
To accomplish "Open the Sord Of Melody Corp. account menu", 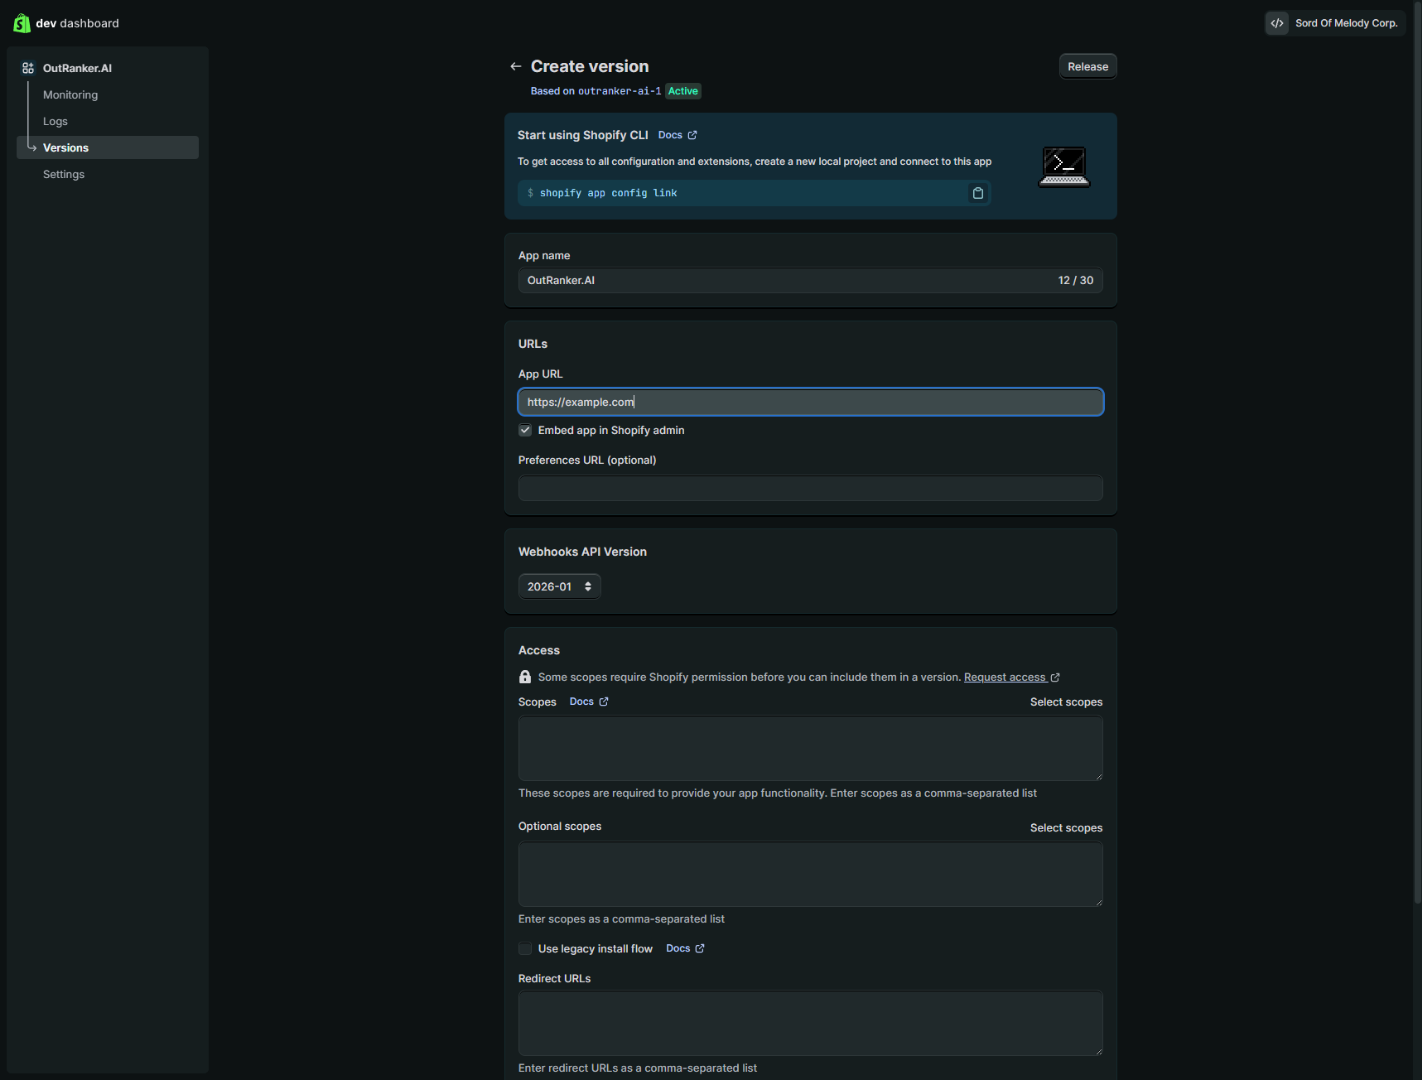I will pyautogui.click(x=1335, y=23).
